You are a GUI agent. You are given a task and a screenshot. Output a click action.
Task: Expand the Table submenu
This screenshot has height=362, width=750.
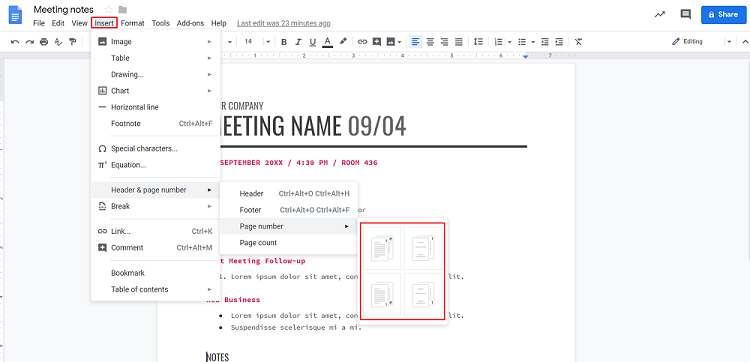(x=155, y=58)
